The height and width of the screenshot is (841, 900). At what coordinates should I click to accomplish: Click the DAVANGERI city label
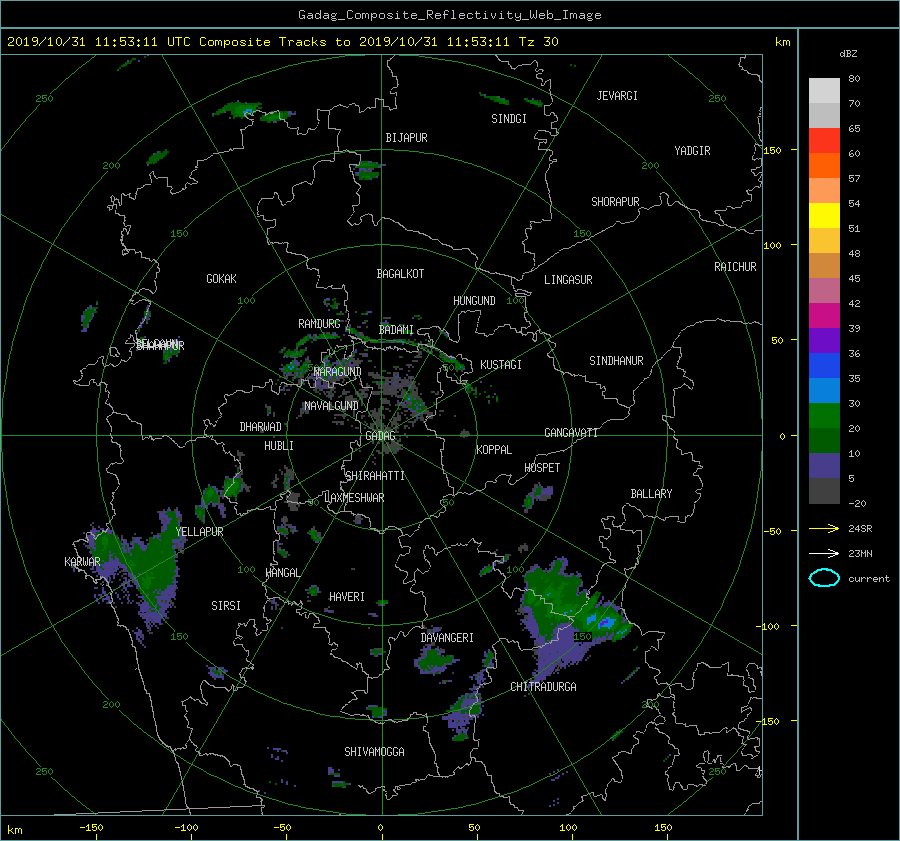point(447,638)
